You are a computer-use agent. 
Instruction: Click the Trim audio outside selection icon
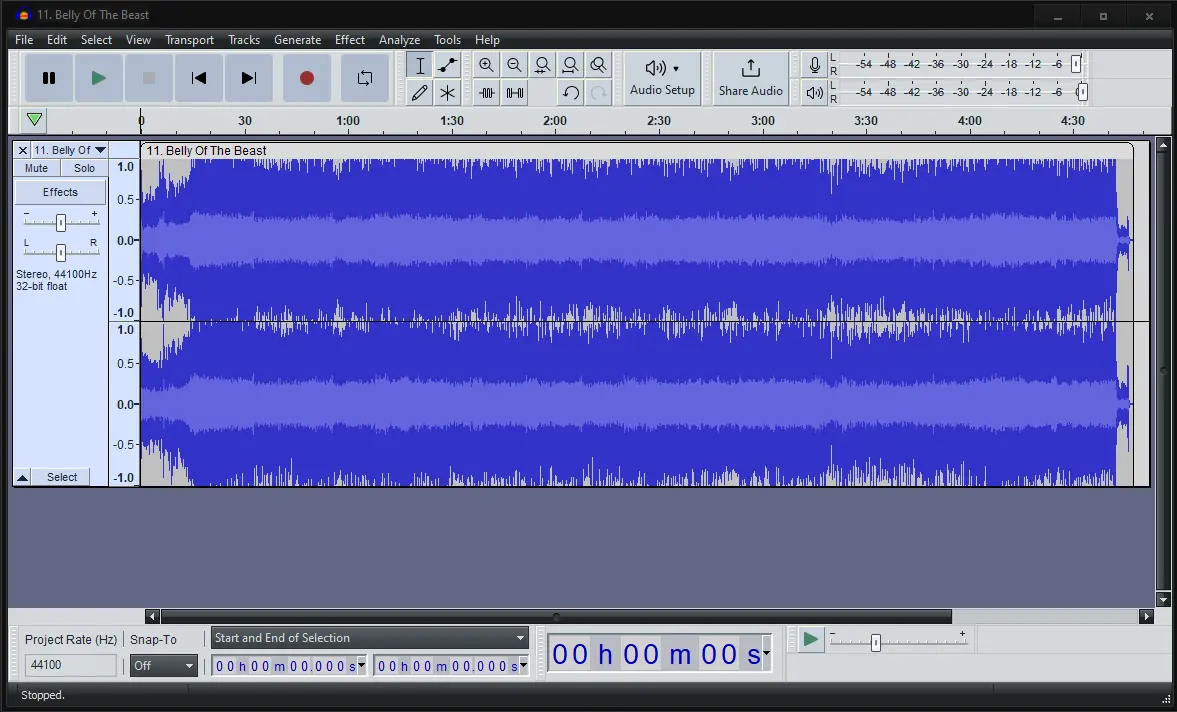[x=486, y=93]
